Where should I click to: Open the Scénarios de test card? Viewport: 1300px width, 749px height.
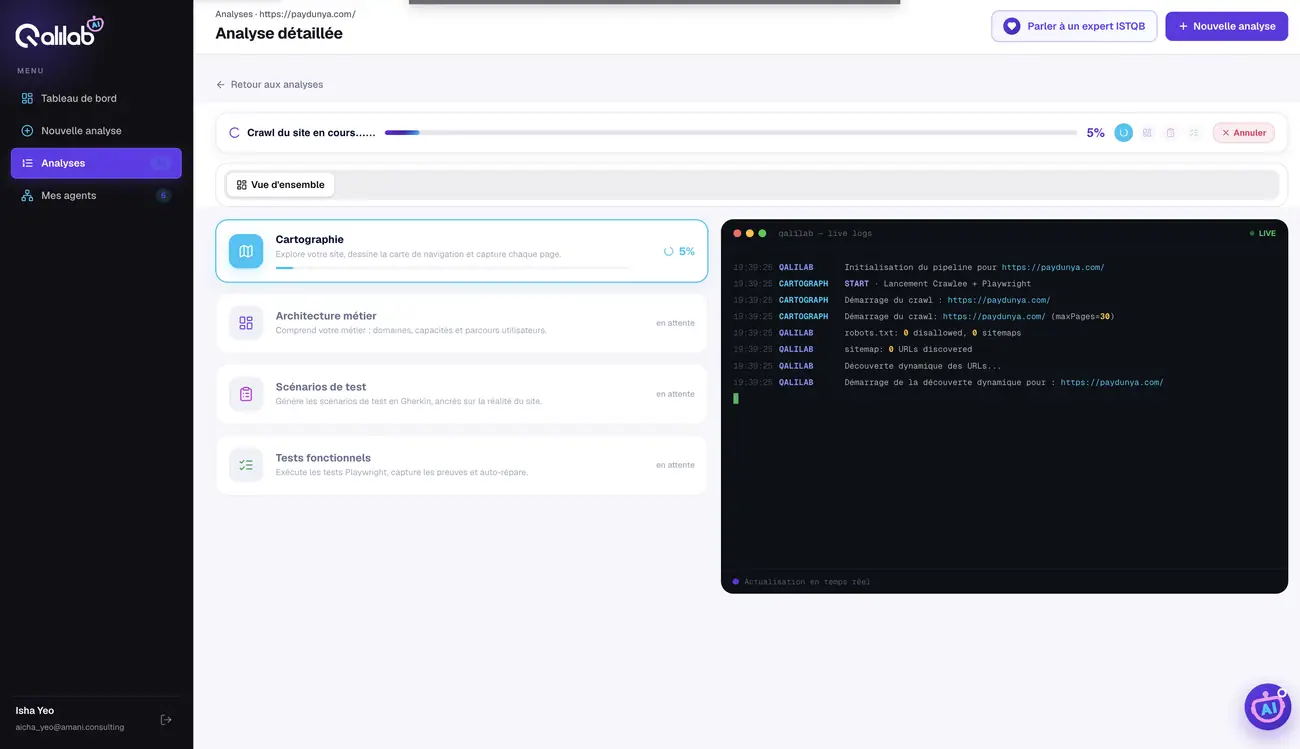[x=462, y=394]
